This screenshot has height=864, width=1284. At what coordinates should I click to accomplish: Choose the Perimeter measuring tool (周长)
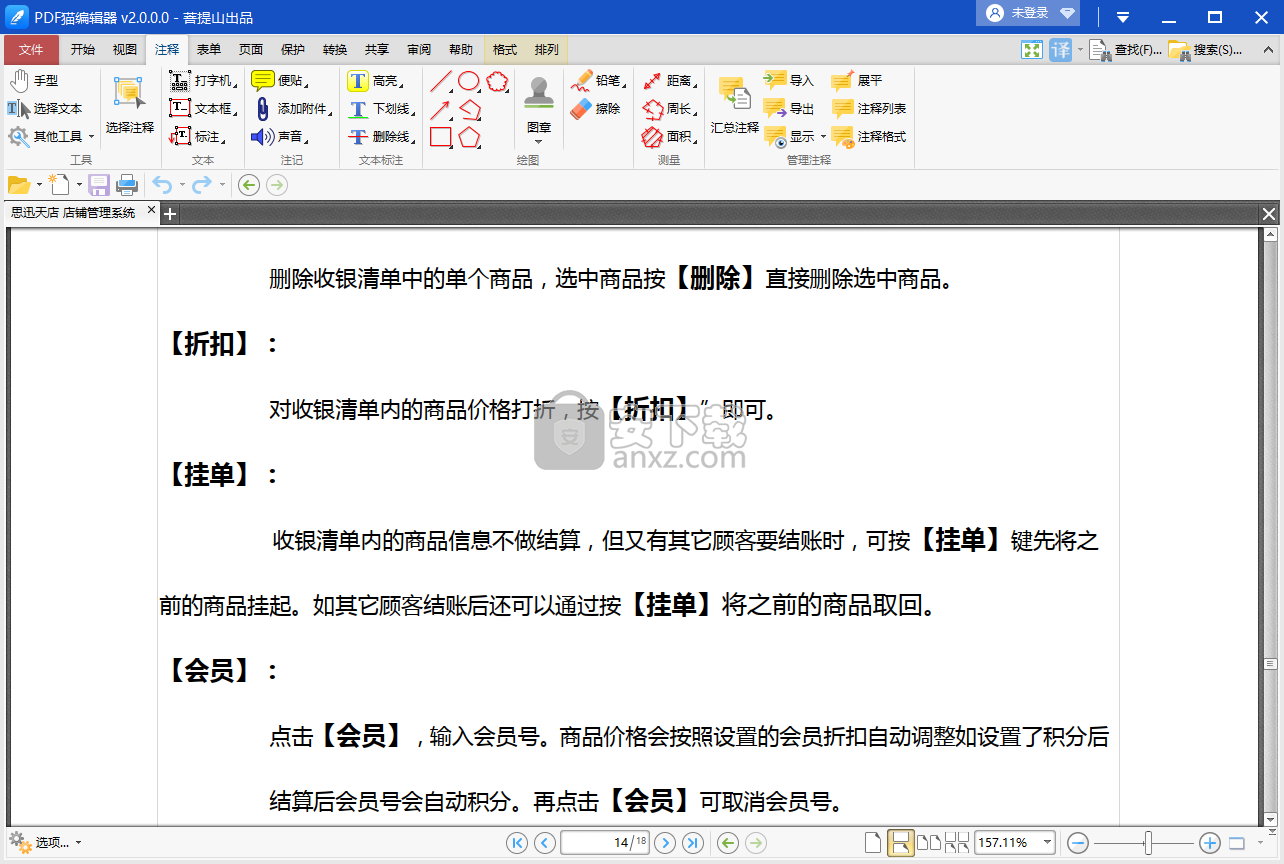[x=668, y=108]
